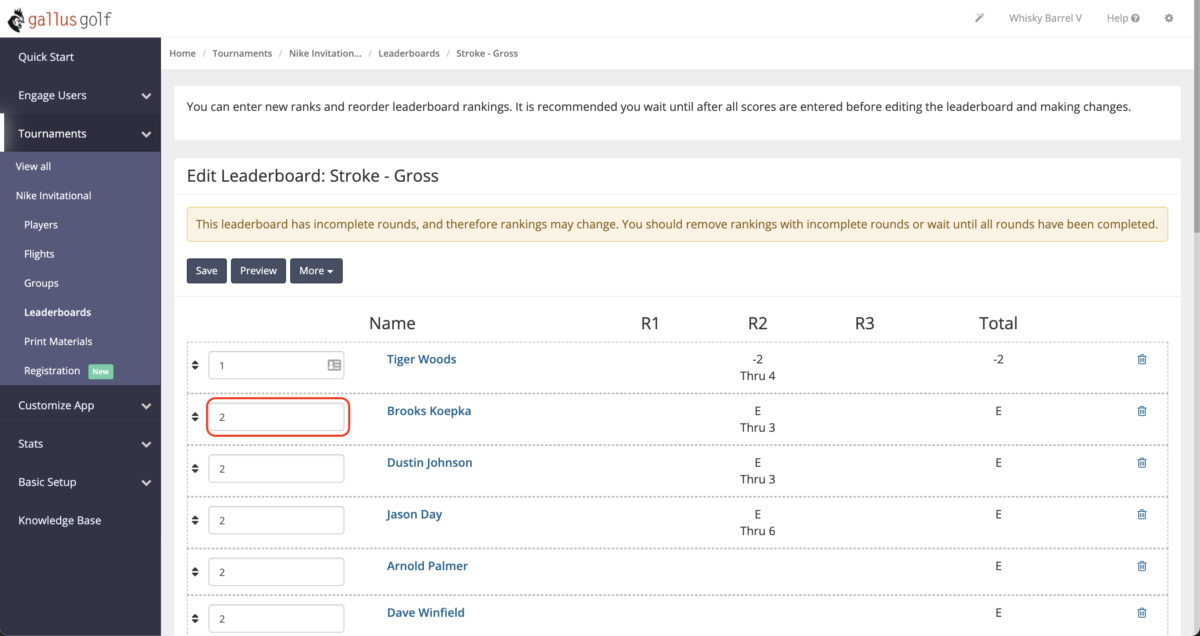Delete Dustin Johnson row with trash icon
The height and width of the screenshot is (636, 1200).
[1142, 463]
